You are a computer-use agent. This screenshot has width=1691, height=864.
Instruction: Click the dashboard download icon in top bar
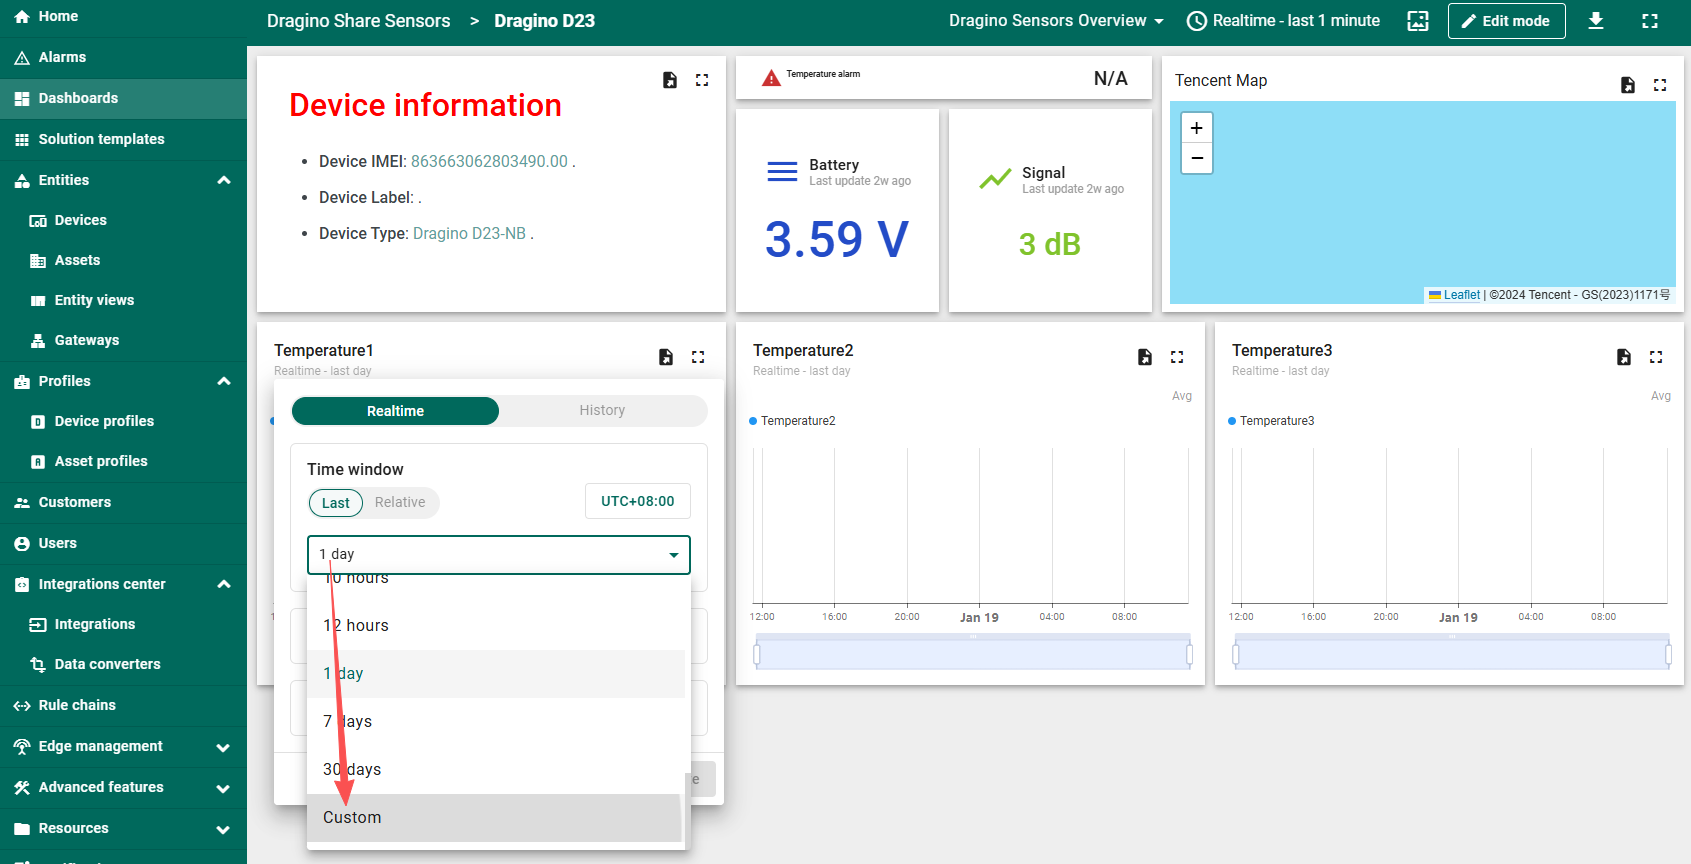(1596, 21)
